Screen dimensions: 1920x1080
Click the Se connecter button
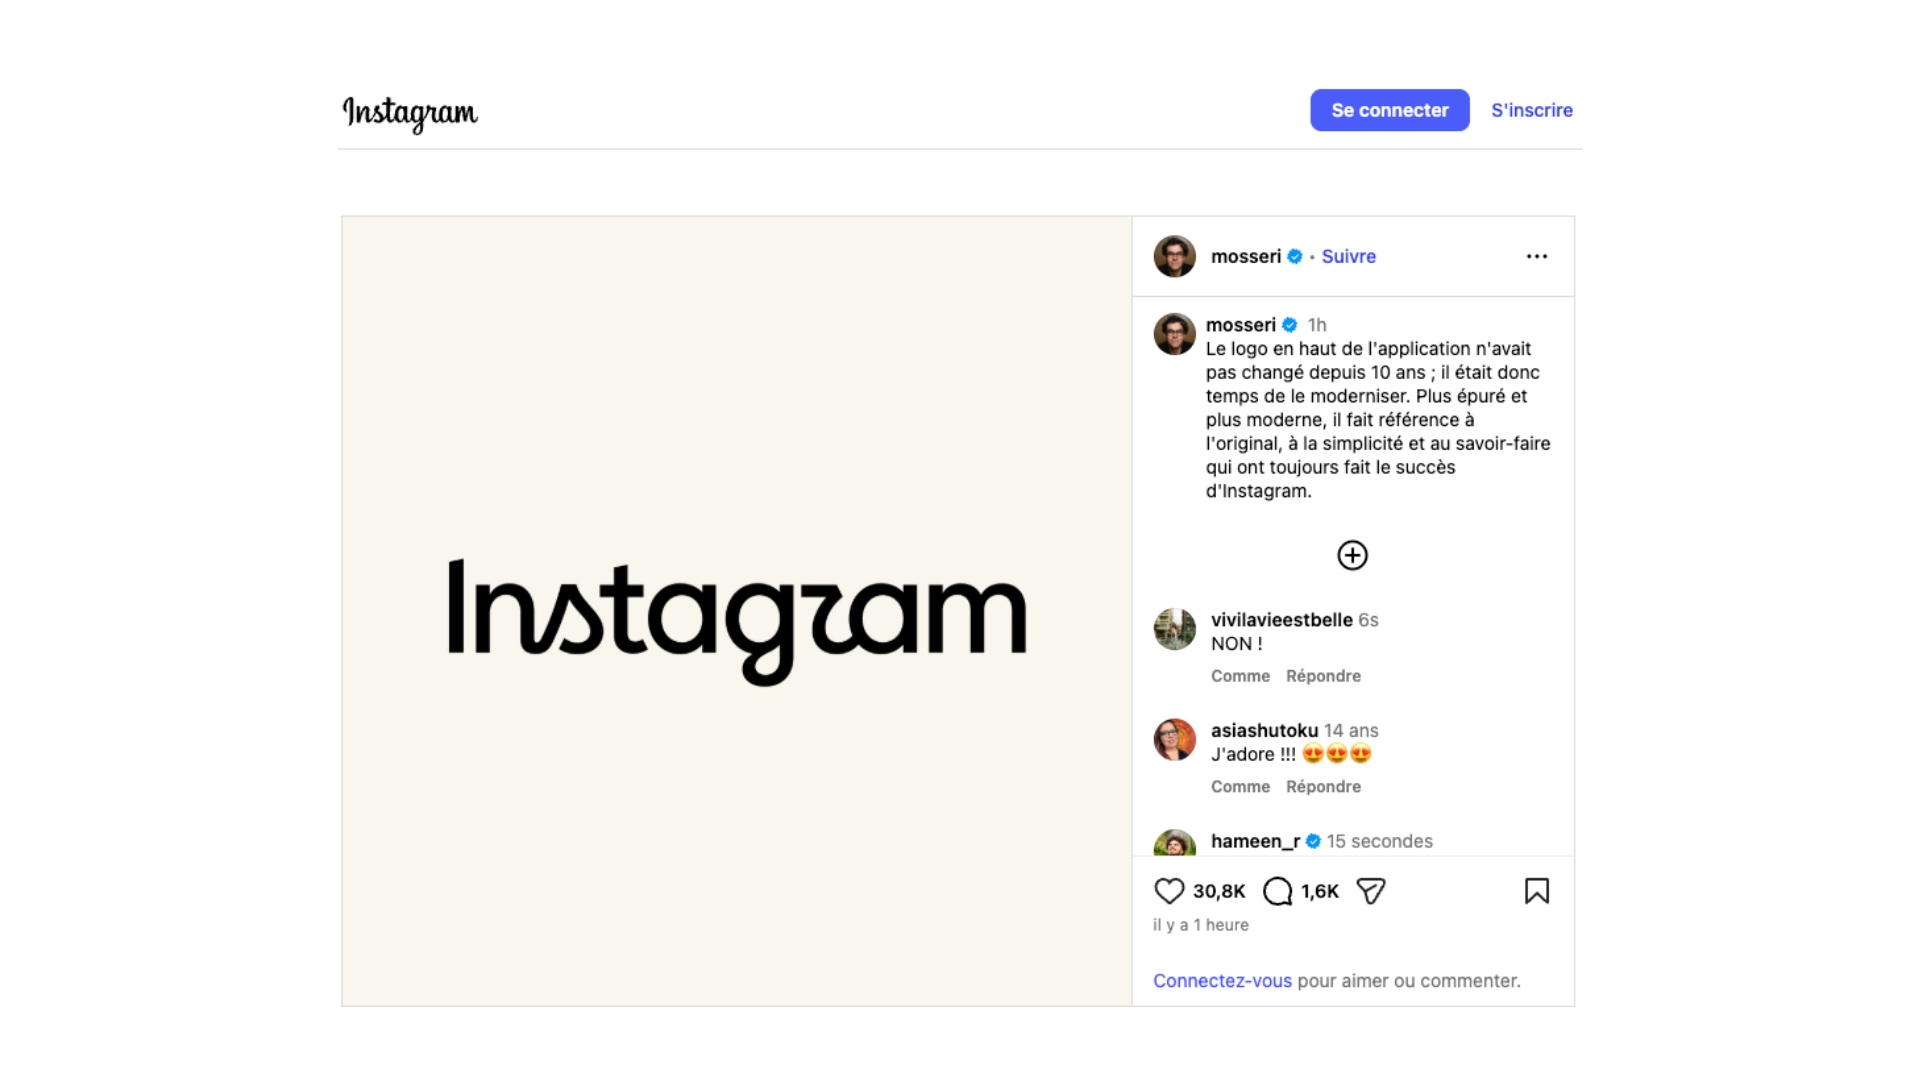click(1390, 110)
